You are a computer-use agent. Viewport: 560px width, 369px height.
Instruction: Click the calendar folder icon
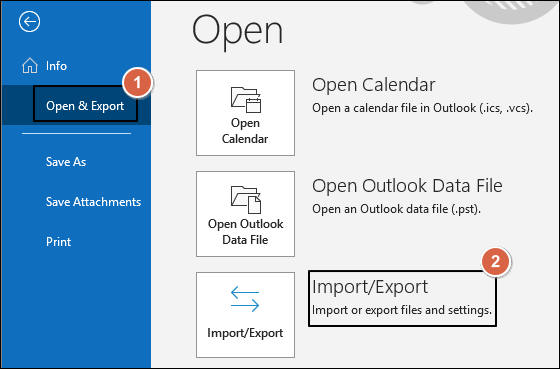[x=246, y=100]
